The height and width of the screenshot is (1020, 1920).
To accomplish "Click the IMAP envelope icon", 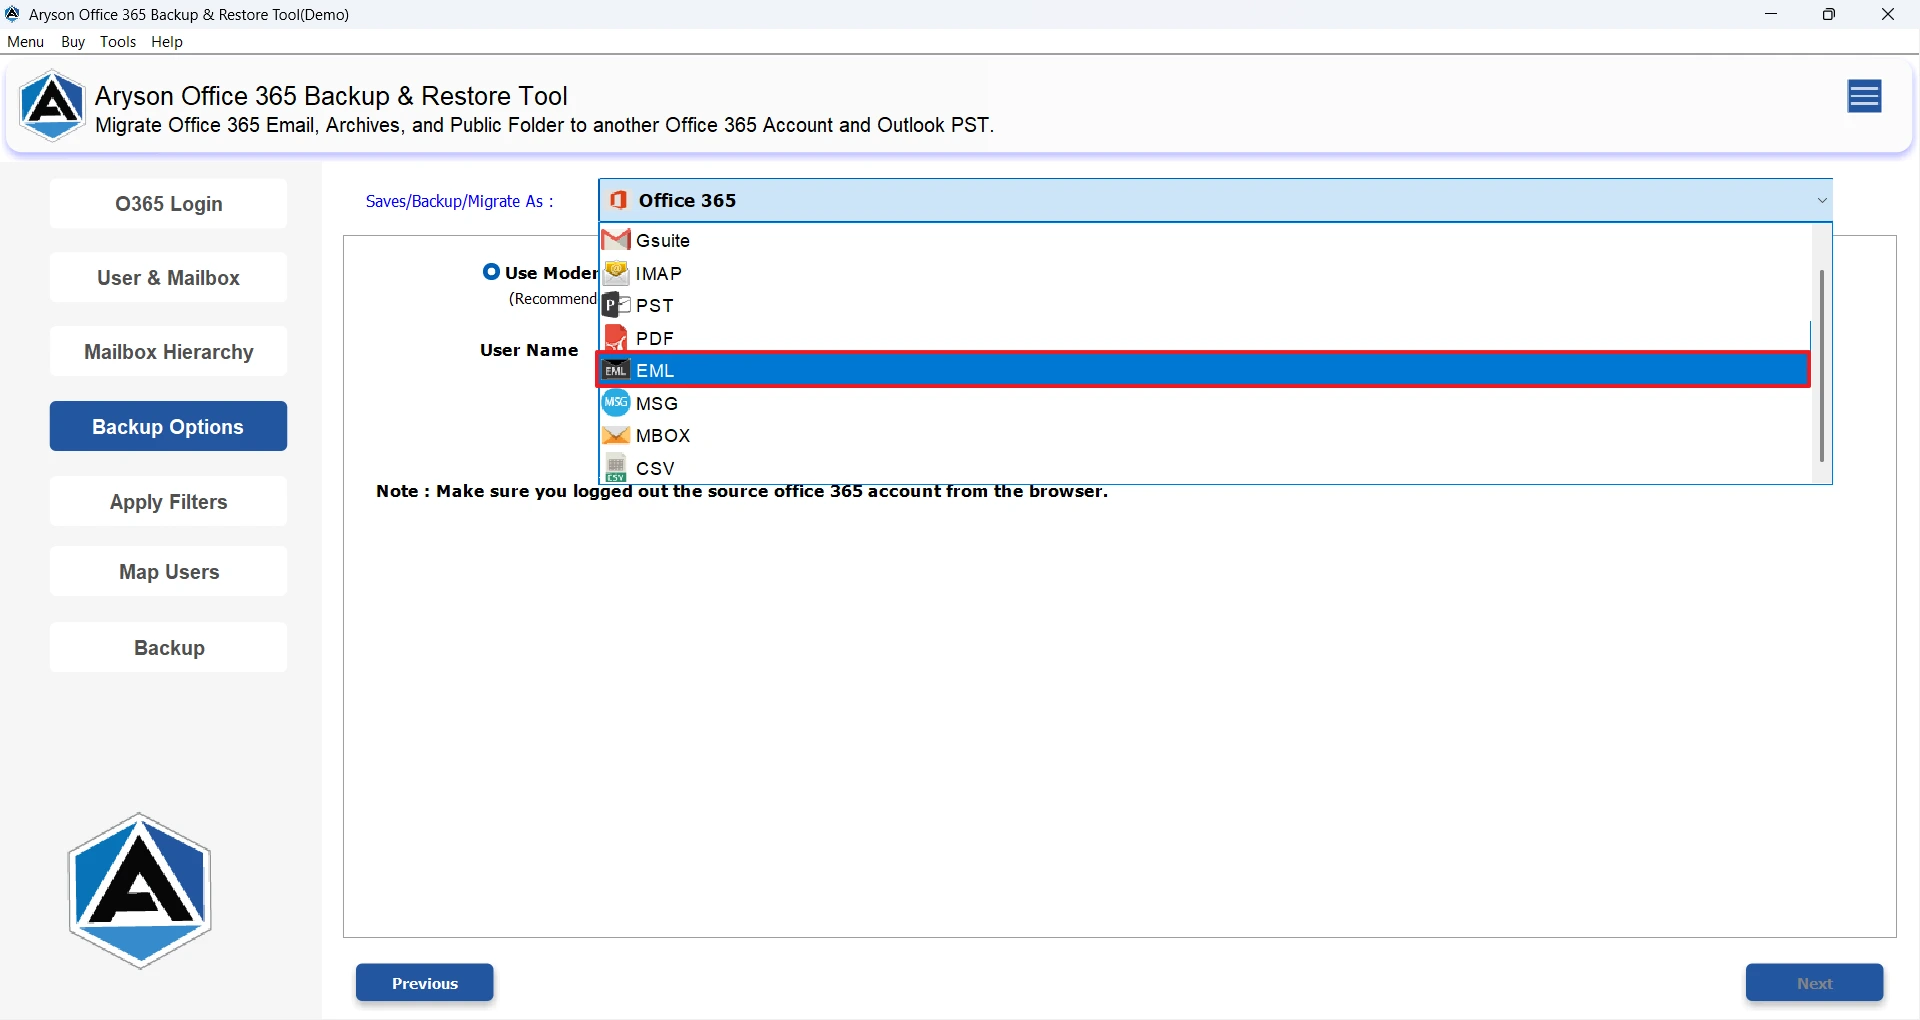I will pyautogui.click(x=616, y=272).
